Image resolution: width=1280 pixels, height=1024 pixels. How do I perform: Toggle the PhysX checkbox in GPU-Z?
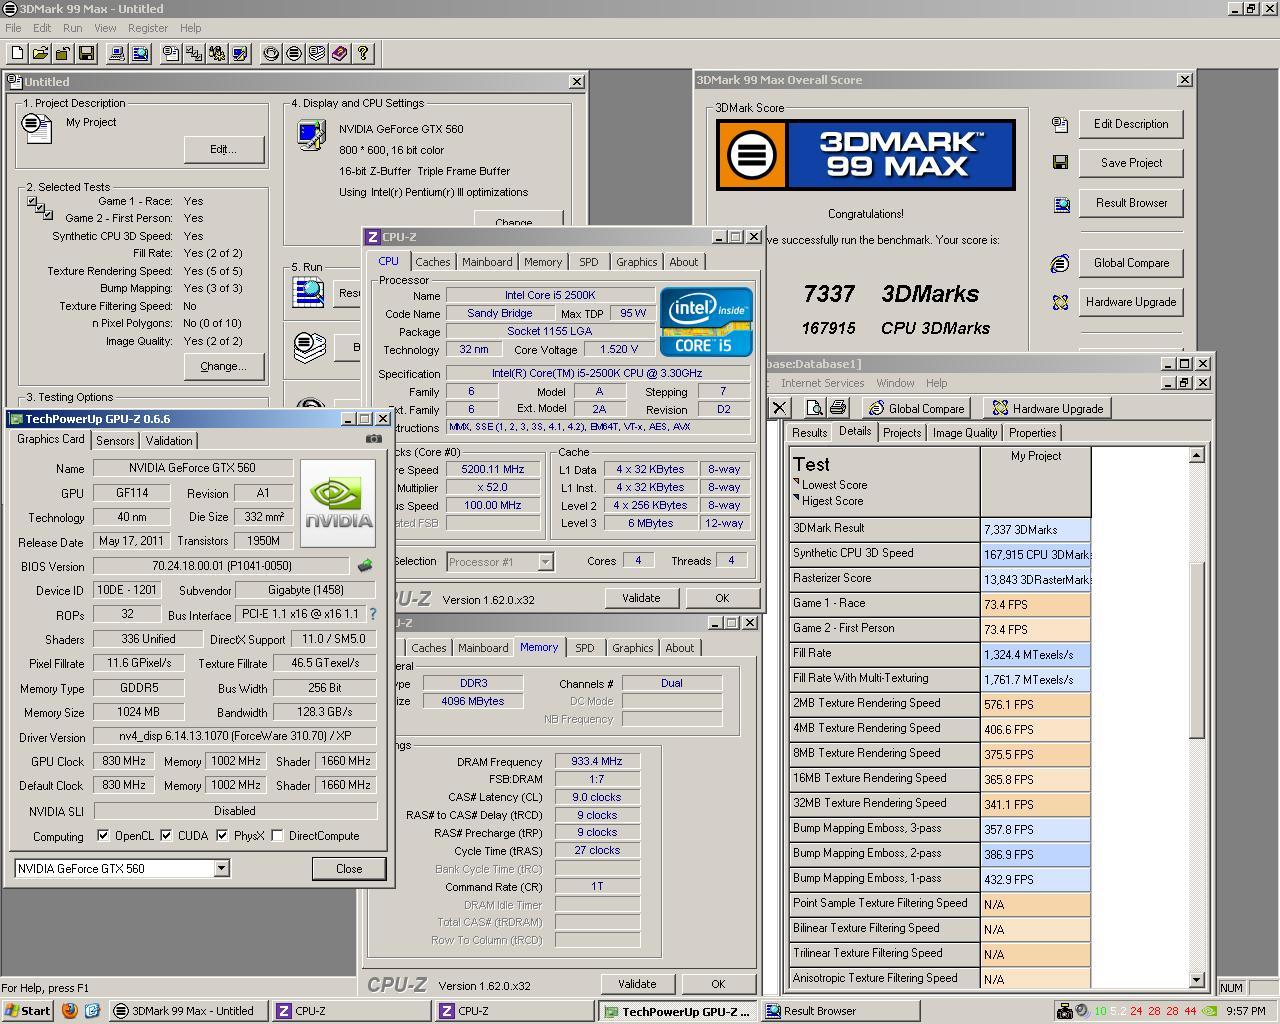[x=222, y=835]
